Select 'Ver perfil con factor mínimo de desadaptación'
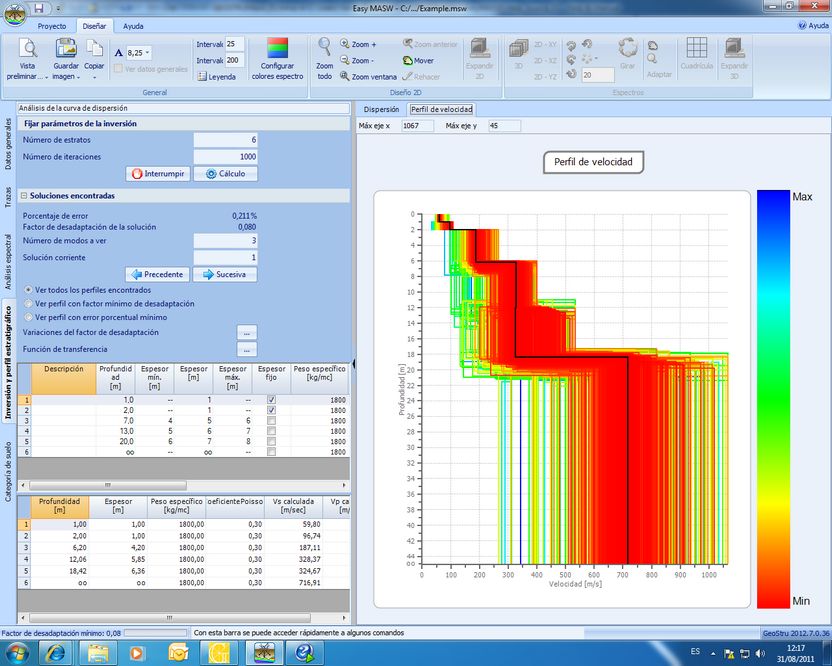This screenshot has height=666, width=832. [28, 304]
